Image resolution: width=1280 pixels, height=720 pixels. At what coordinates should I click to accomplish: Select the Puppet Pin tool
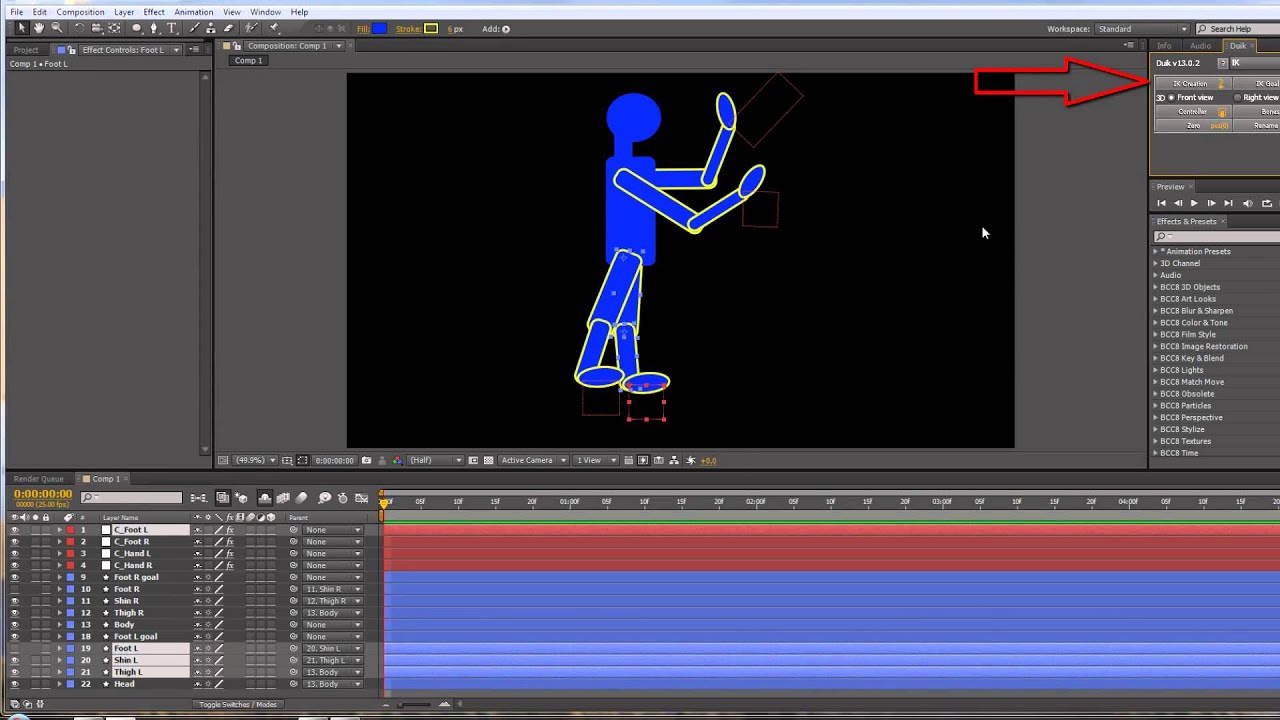pos(275,29)
